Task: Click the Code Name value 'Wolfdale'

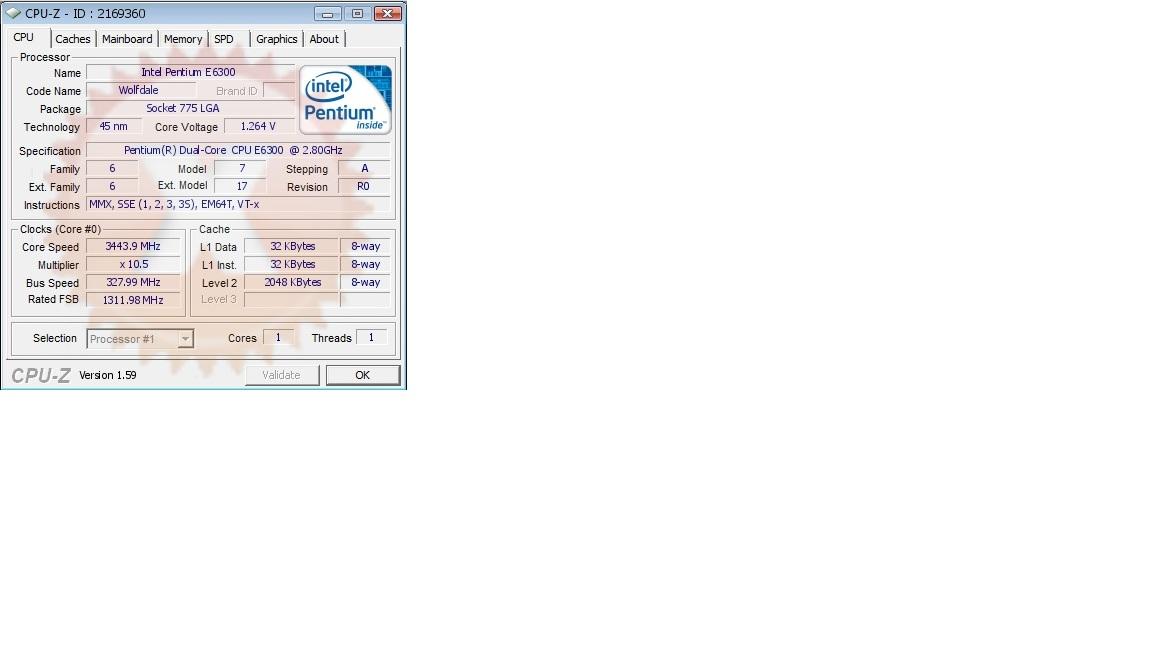Action: coord(140,90)
